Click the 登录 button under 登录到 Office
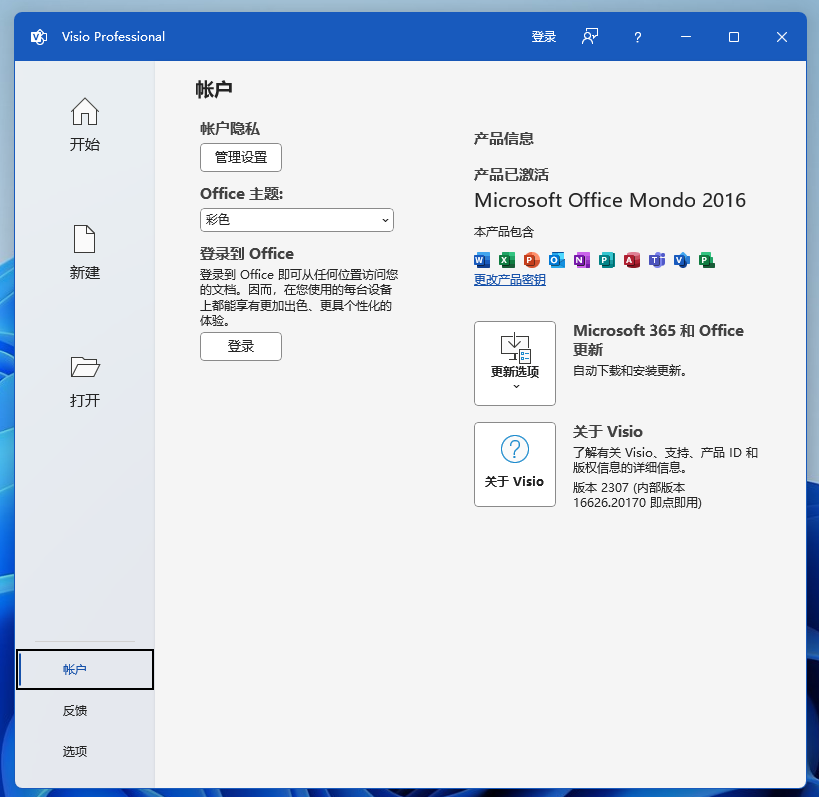Screen dimensions: 819x797 tap(241, 346)
